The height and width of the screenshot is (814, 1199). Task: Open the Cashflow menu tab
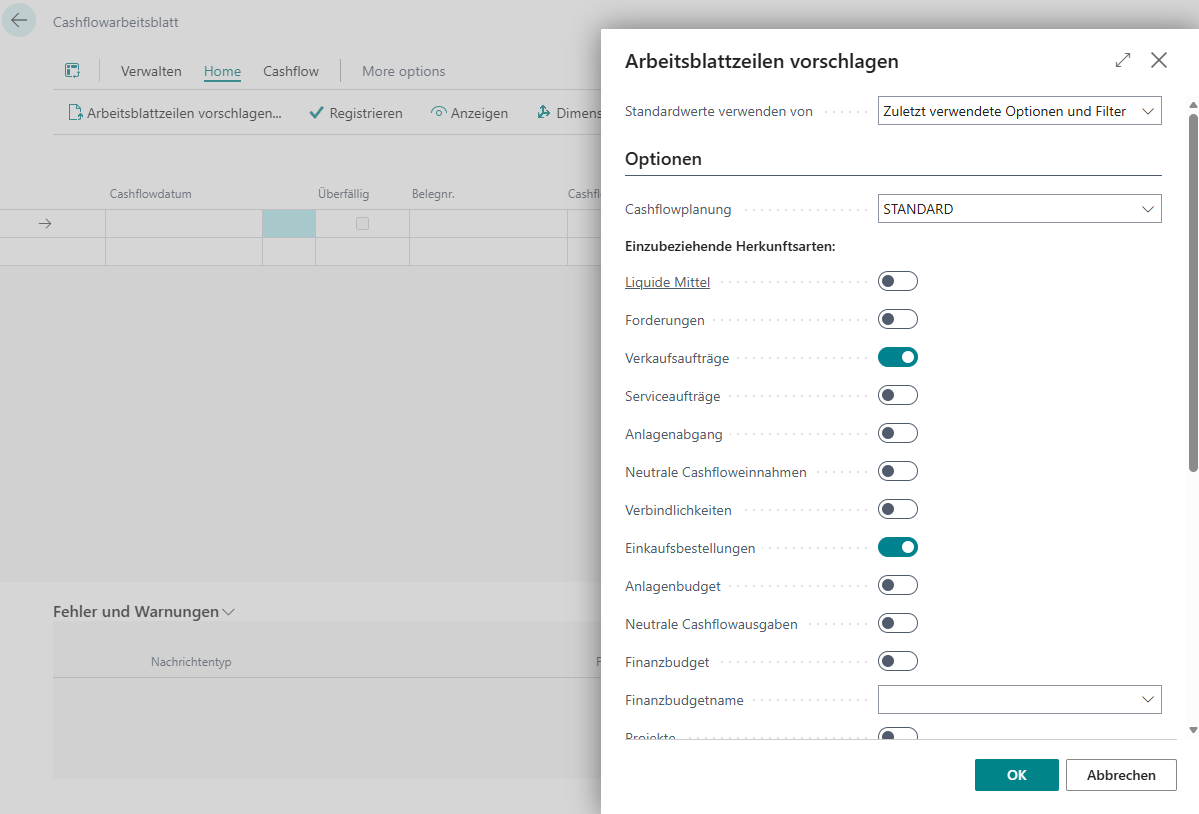(x=291, y=71)
